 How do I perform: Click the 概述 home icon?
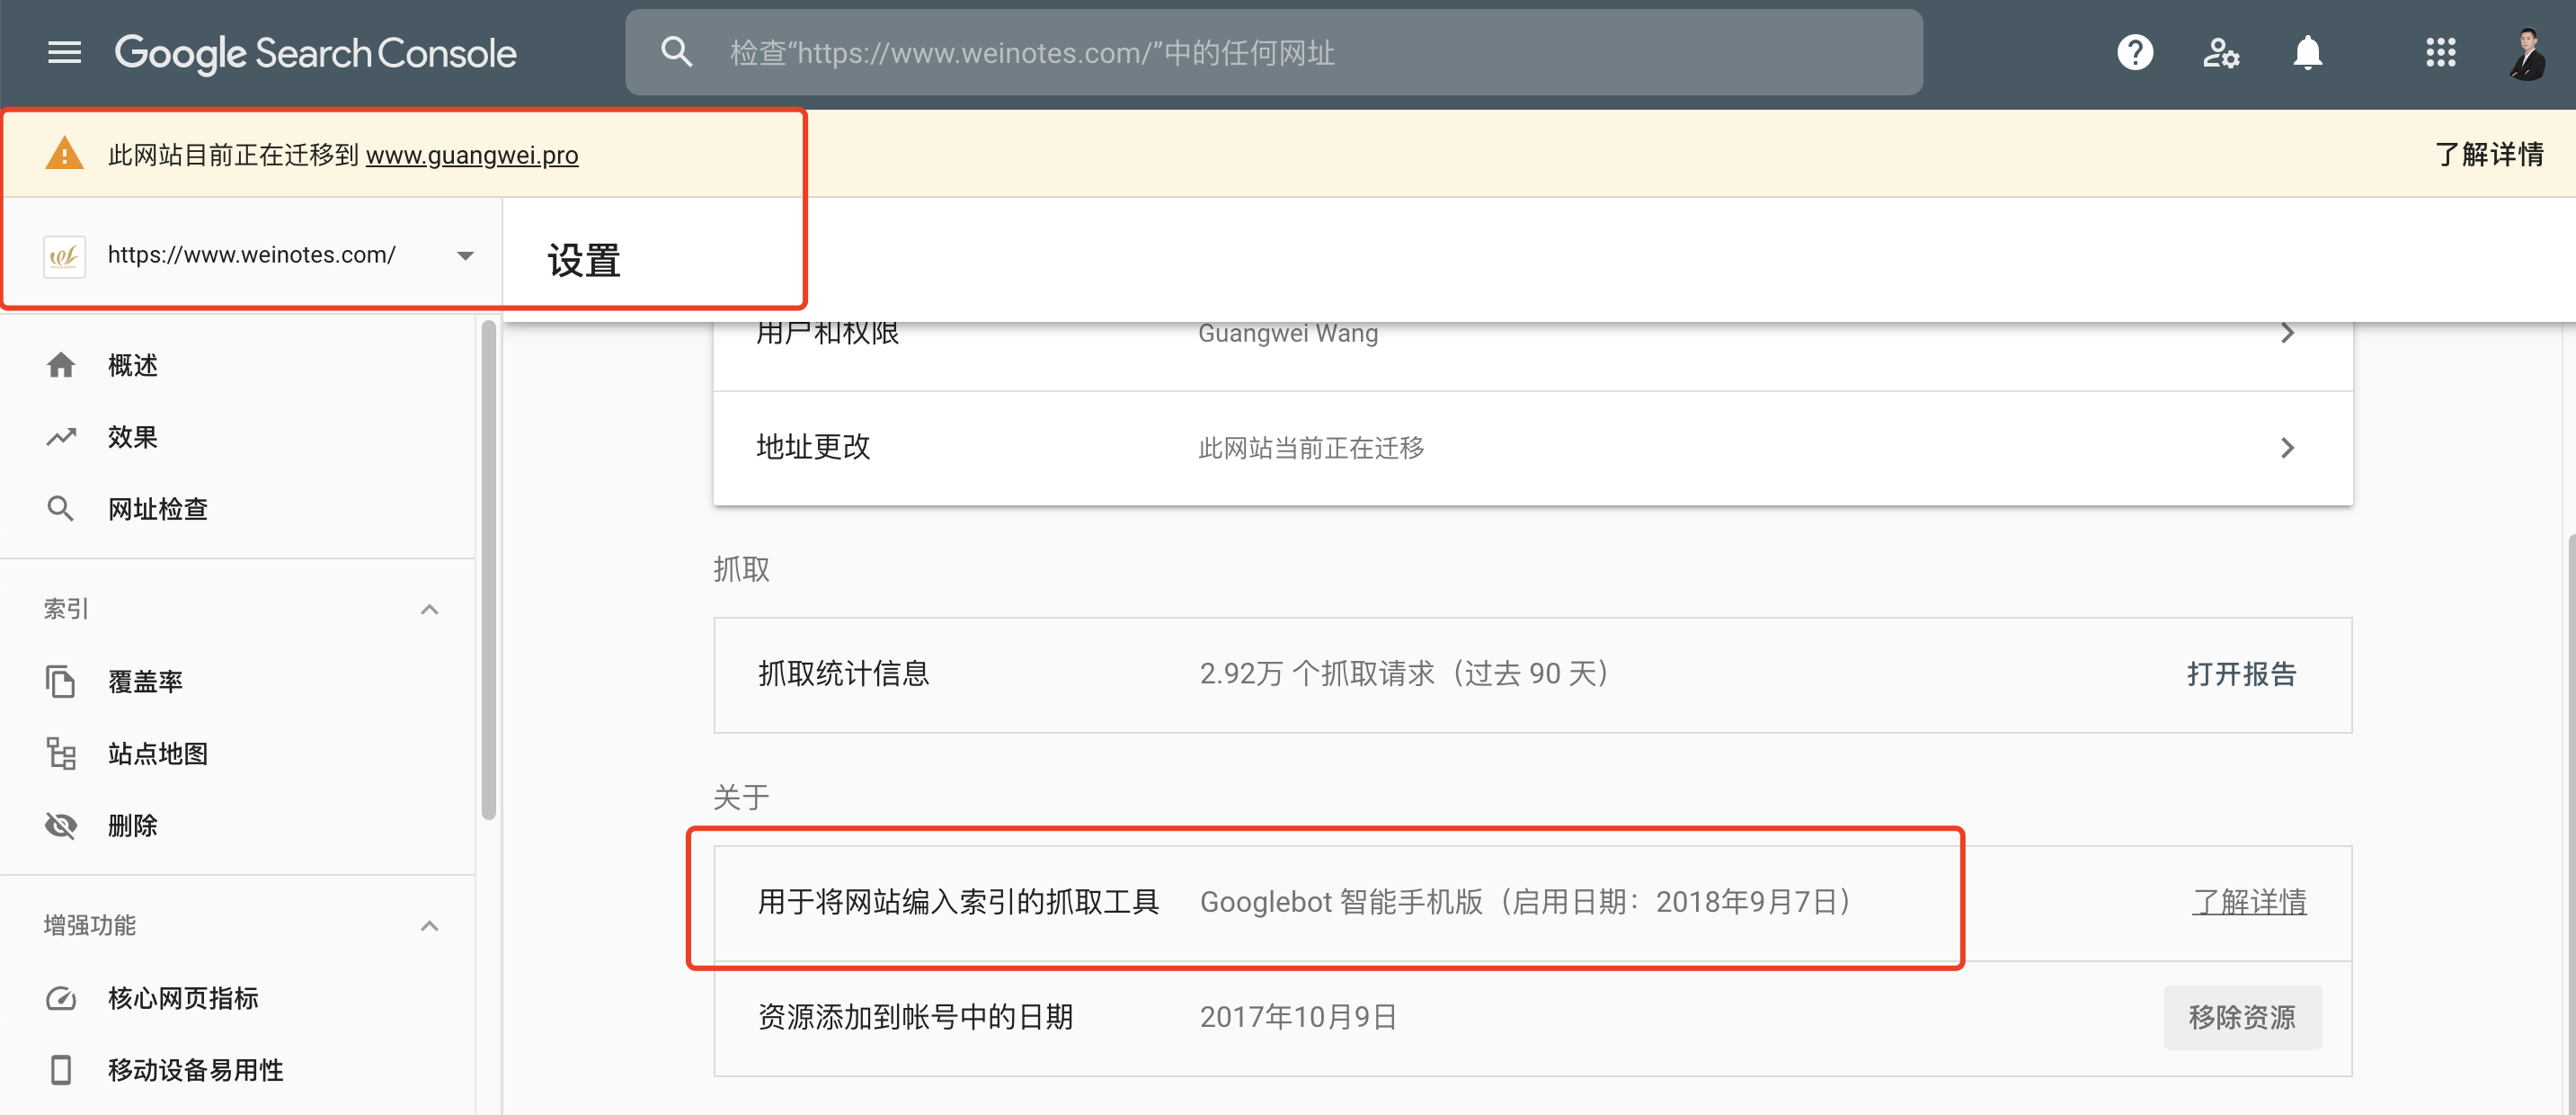pos(61,365)
